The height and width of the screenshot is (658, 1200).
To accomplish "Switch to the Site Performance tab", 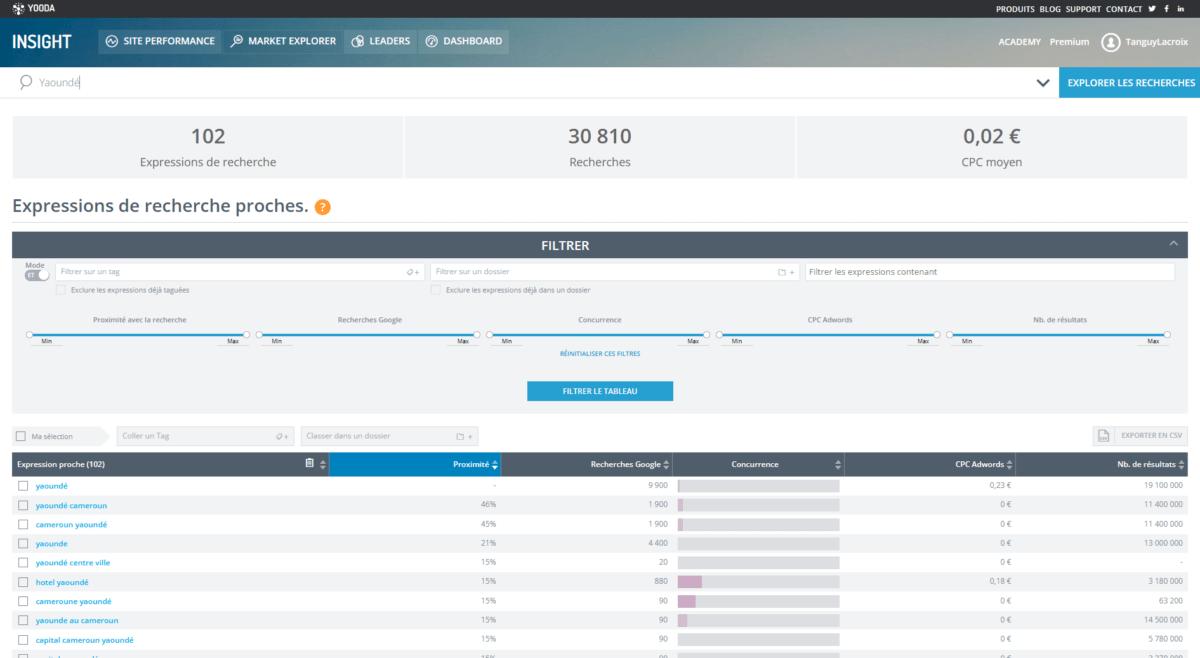I will pos(160,41).
